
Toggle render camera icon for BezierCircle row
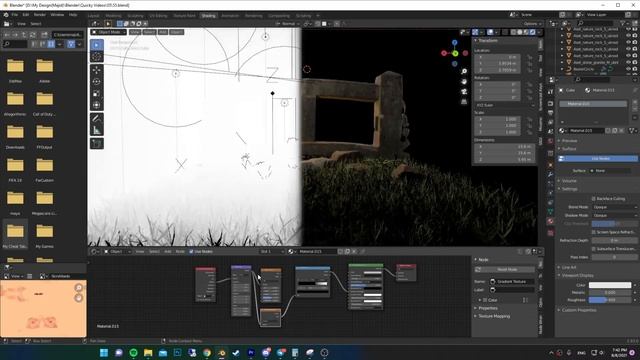[635, 69]
